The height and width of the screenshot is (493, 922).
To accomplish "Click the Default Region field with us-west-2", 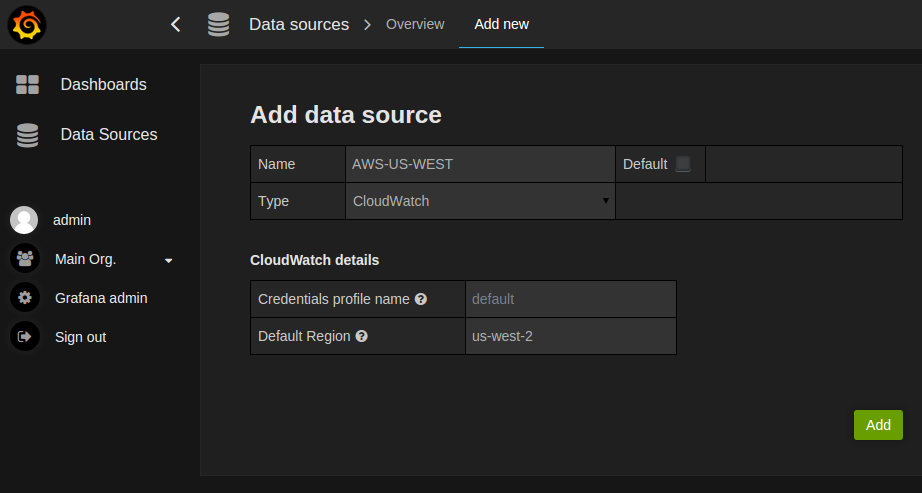I will point(570,336).
